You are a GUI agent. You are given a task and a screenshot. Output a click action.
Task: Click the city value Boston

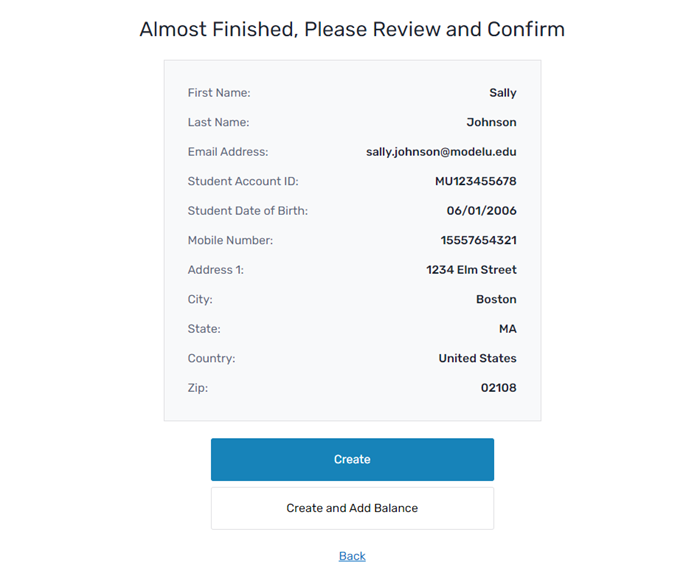click(496, 299)
